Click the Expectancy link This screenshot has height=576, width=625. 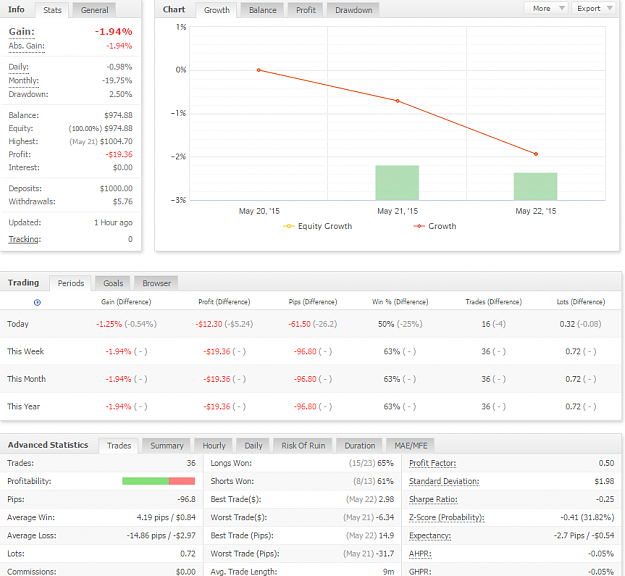[x=430, y=536]
